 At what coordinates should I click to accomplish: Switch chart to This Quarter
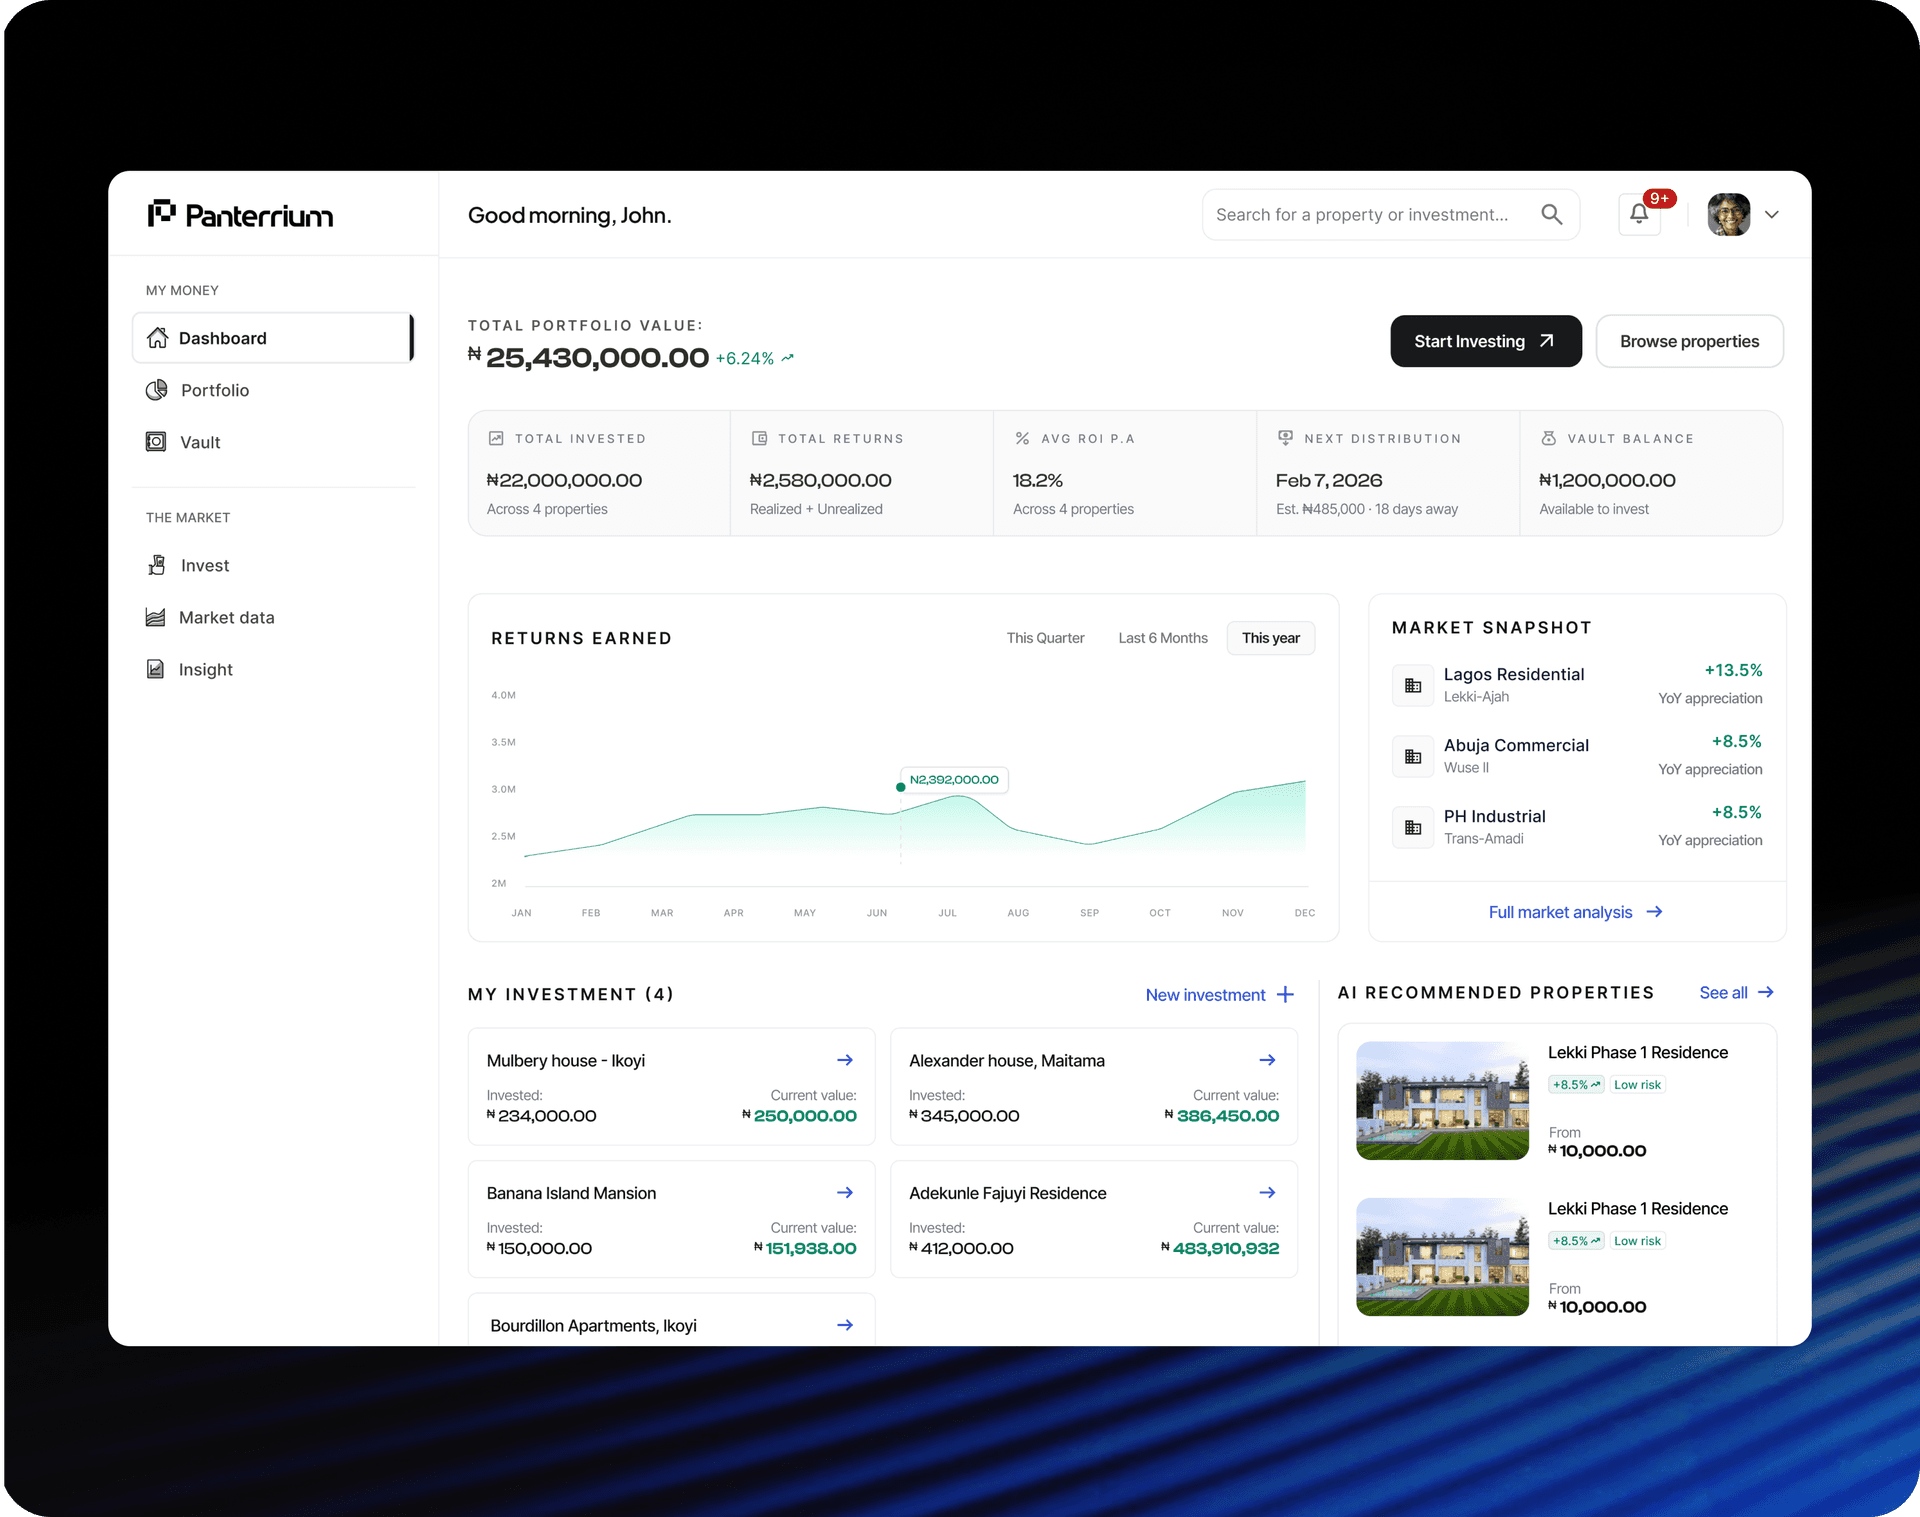tap(1045, 638)
